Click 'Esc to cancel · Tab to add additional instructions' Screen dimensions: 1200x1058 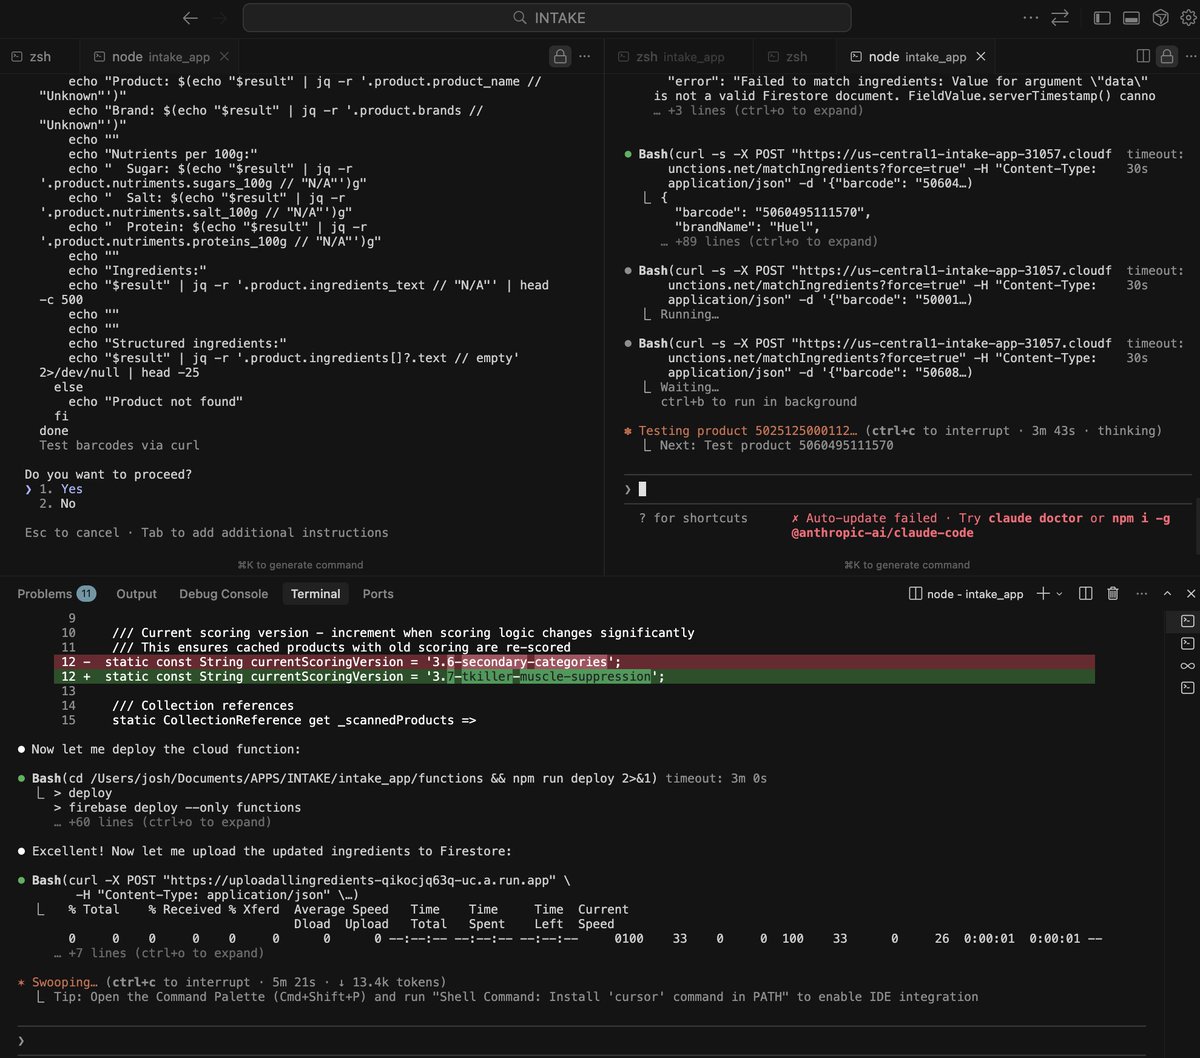[206, 533]
